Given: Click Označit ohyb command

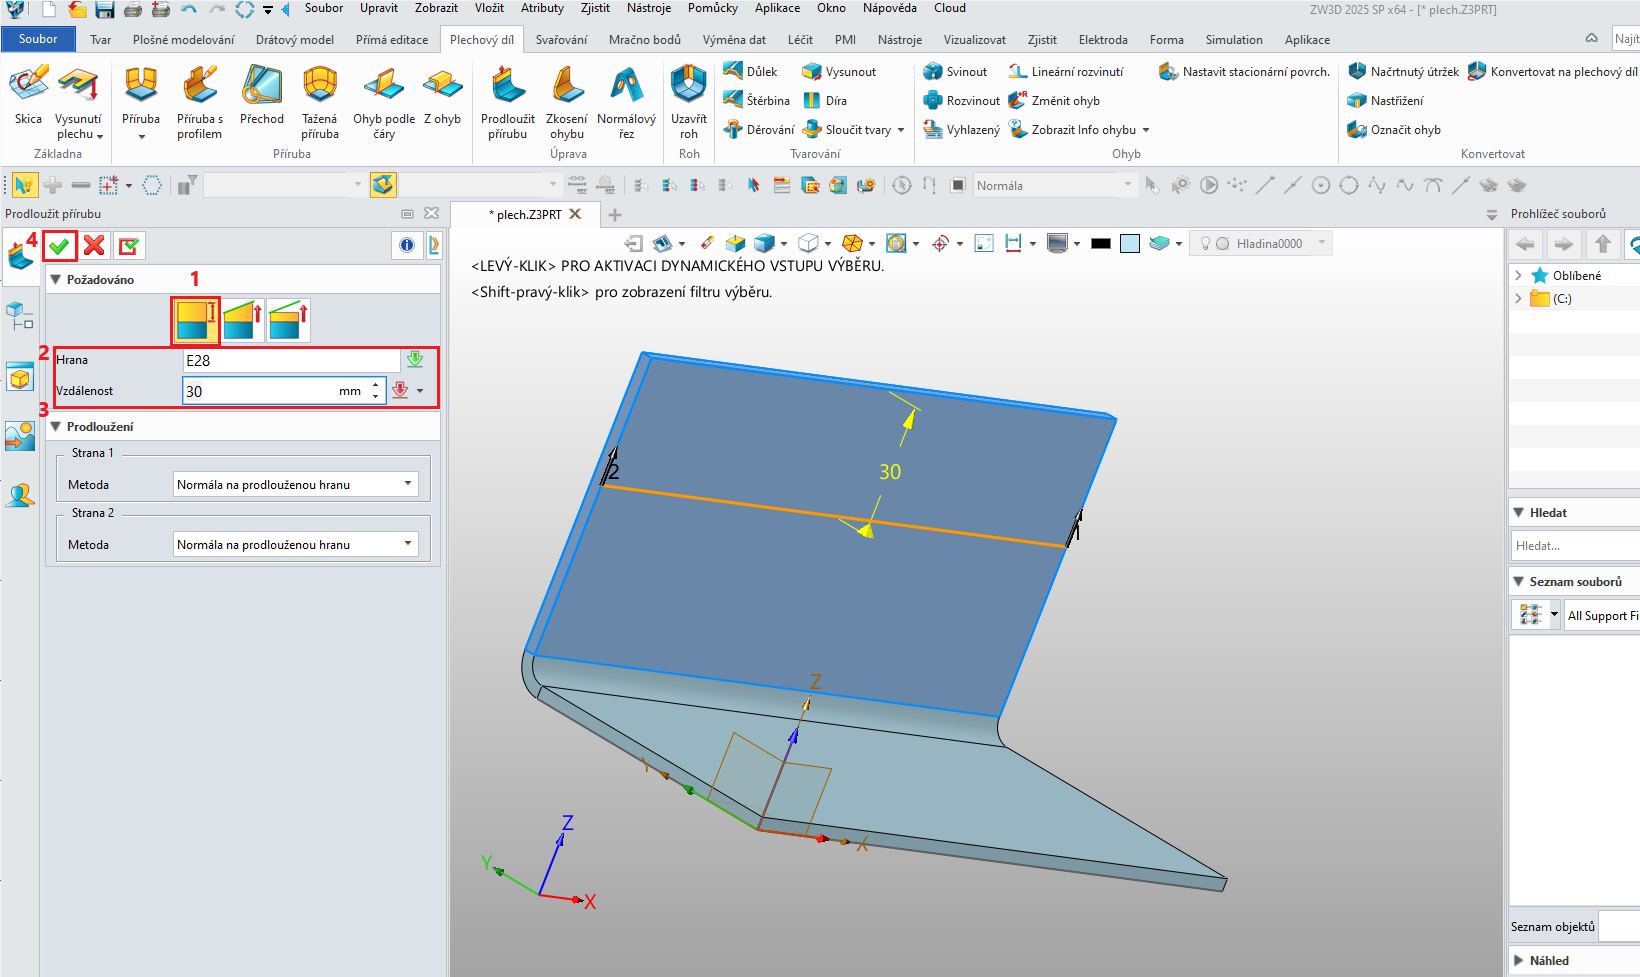Looking at the screenshot, I should pyautogui.click(x=1394, y=130).
